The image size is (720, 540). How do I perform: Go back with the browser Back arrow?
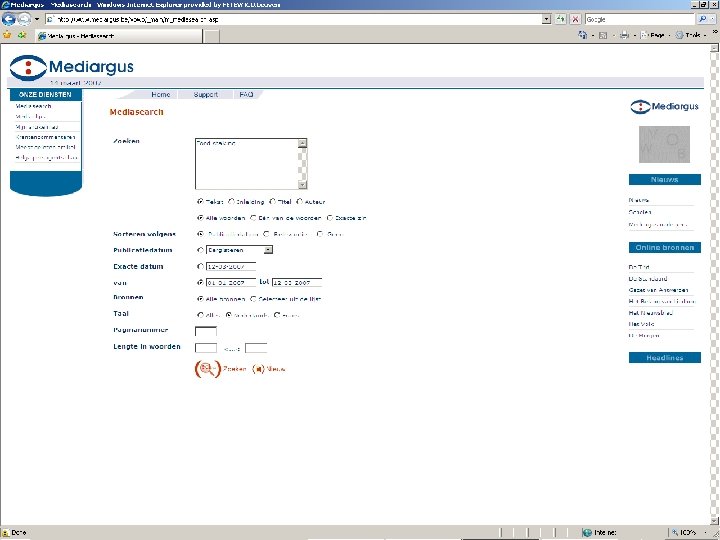point(8,19)
